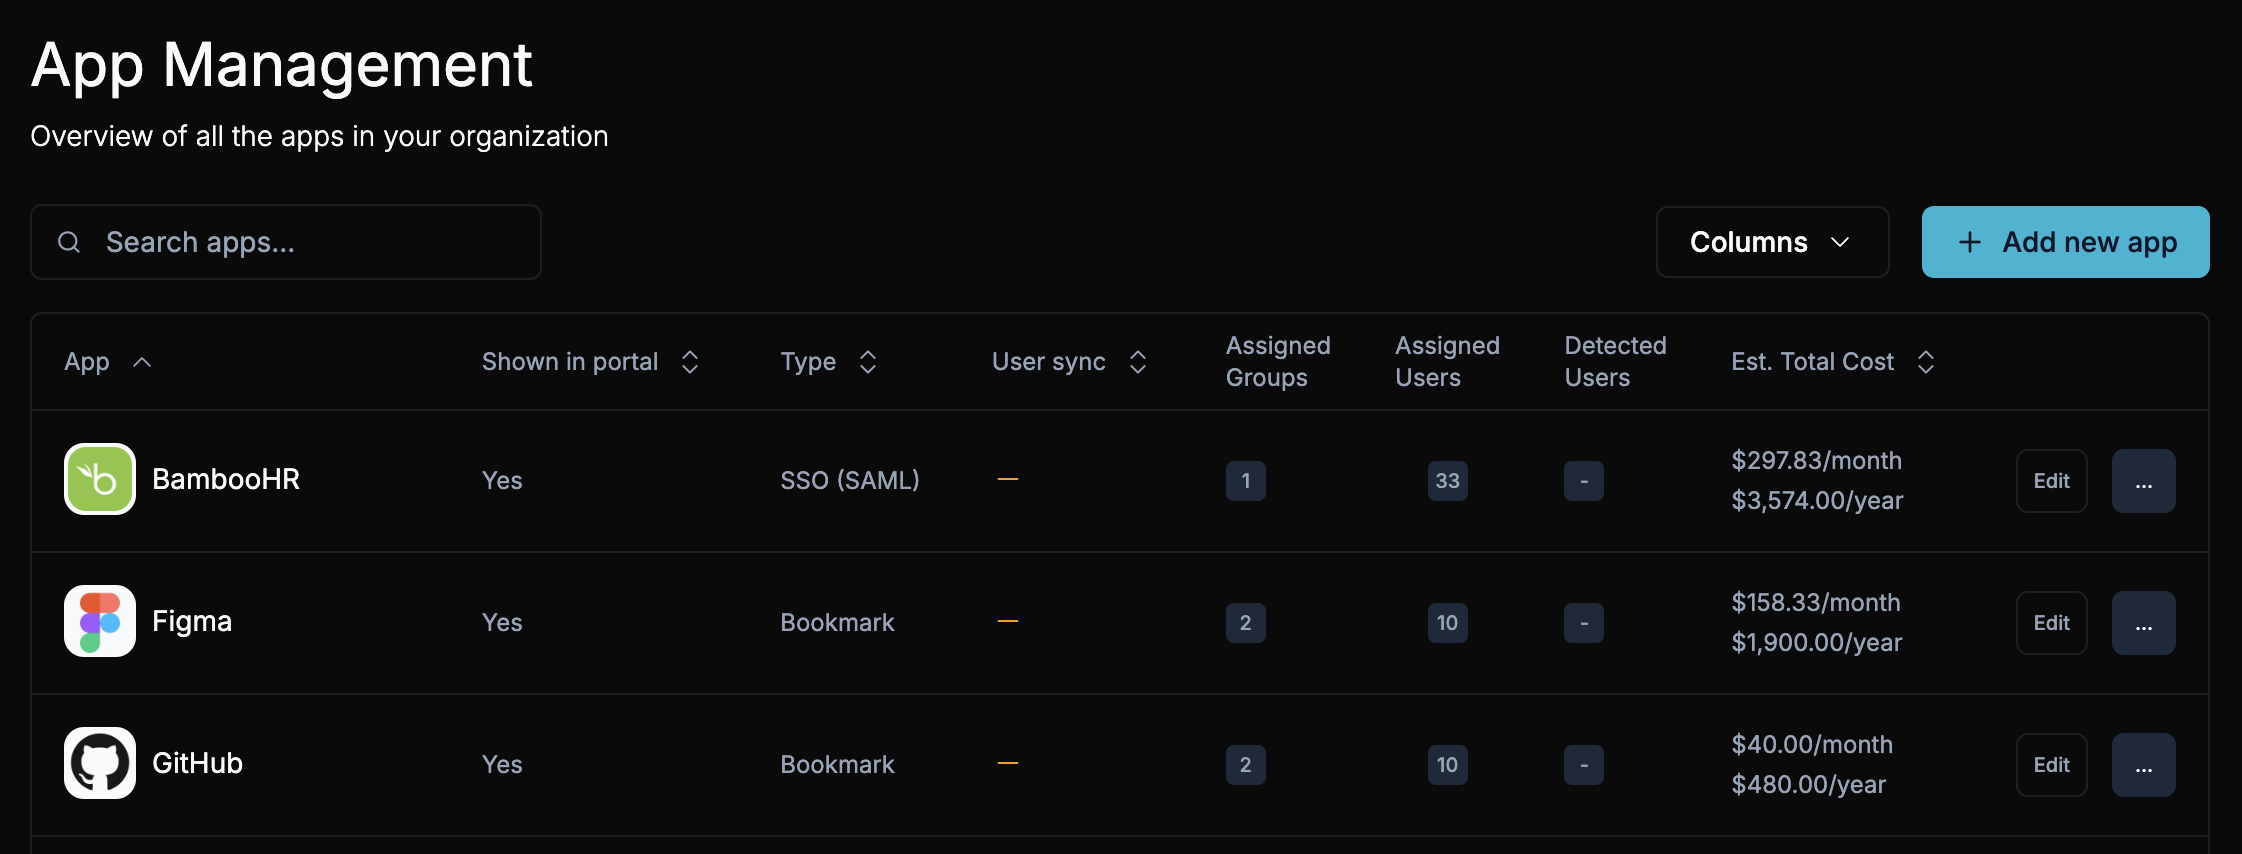Click Figma detected users dash badge
2242x854 pixels.
[1584, 623]
